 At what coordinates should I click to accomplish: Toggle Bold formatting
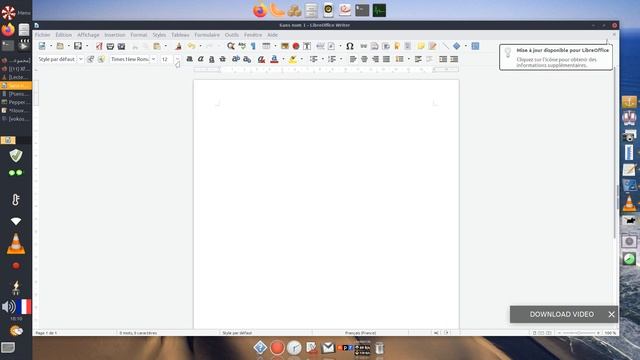pos(189,59)
